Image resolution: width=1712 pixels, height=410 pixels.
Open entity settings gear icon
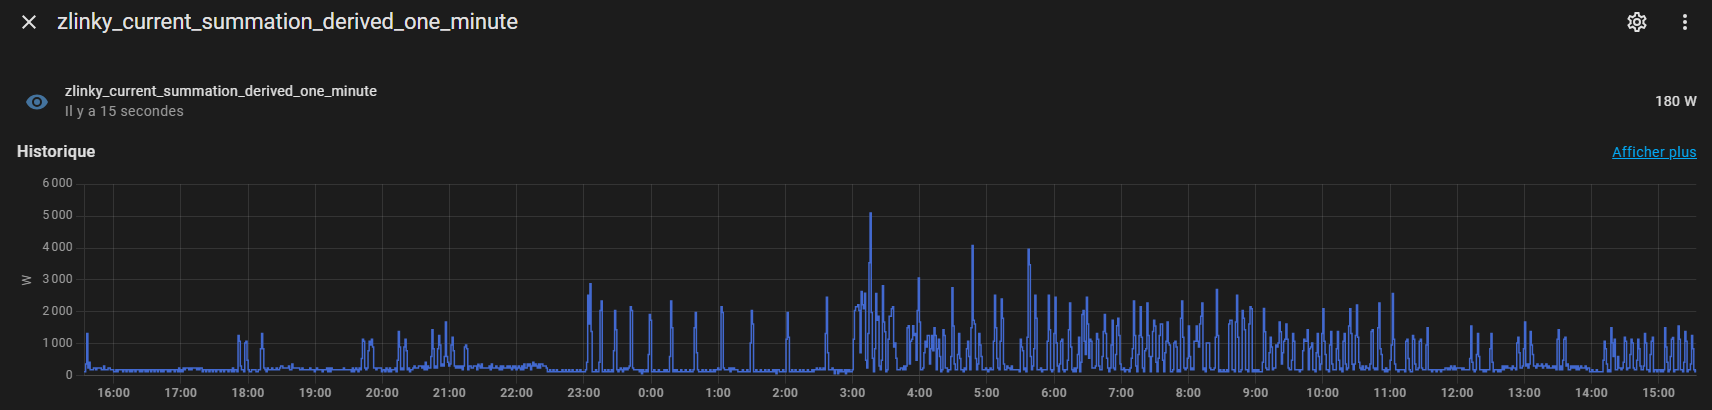tap(1637, 22)
